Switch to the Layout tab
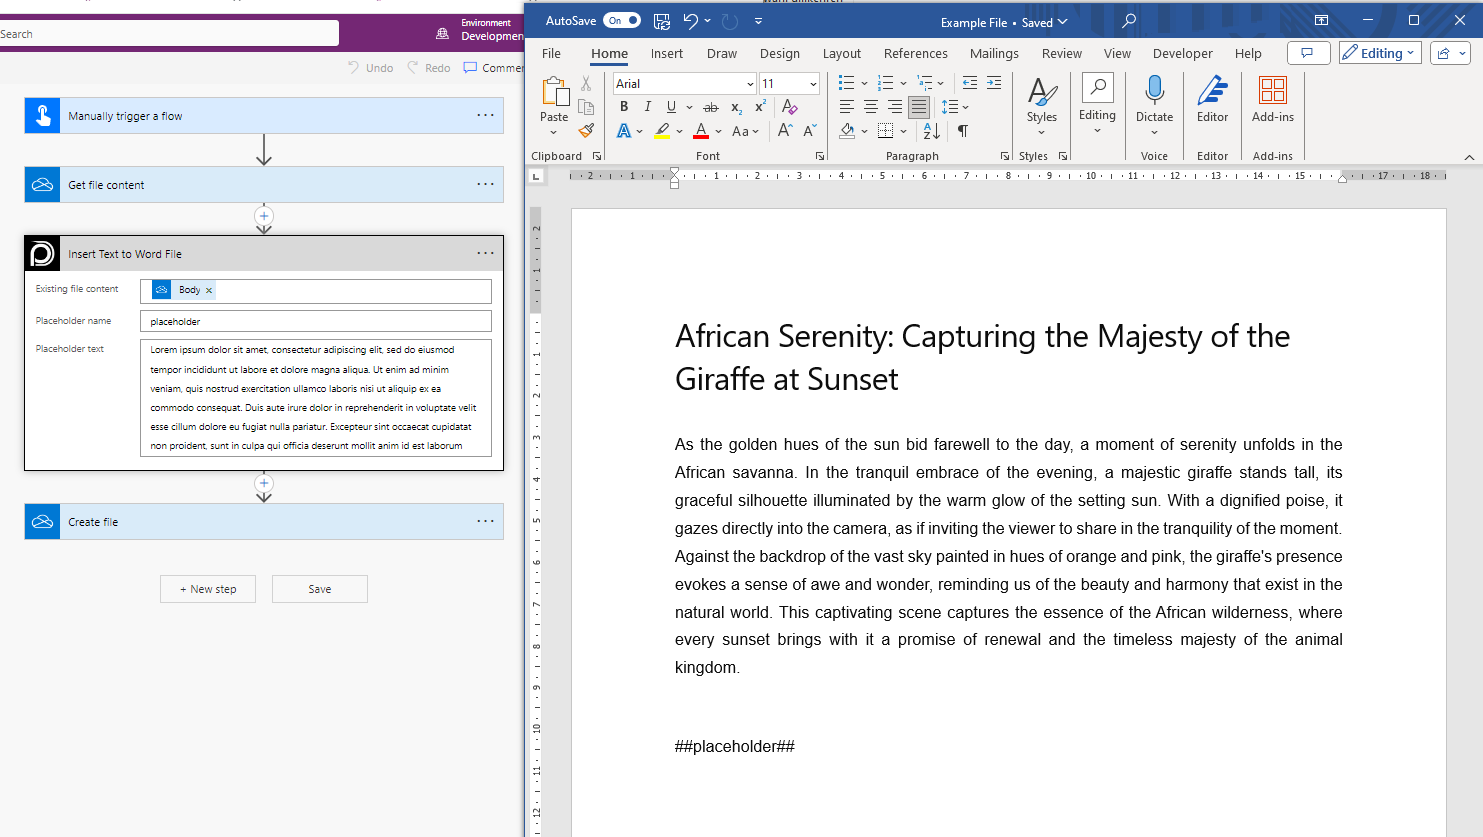1483x837 pixels. (841, 54)
